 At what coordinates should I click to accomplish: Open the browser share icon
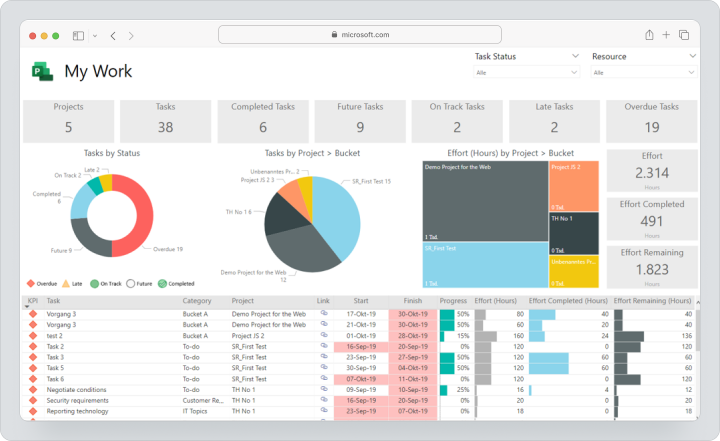pos(649,34)
